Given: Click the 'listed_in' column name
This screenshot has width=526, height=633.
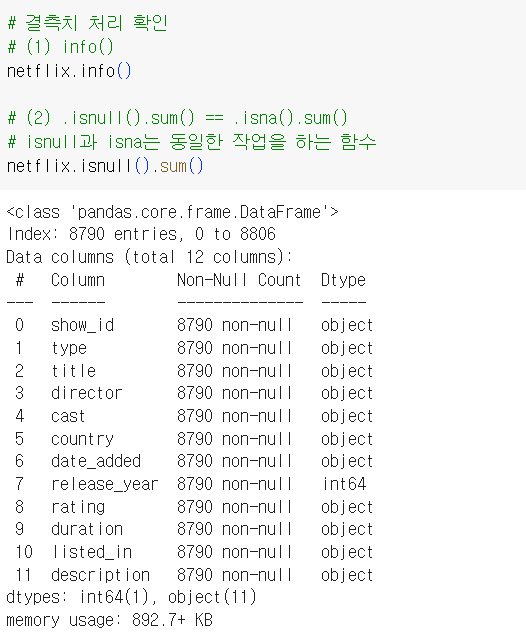Looking at the screenshot, I should pos(92,552).
